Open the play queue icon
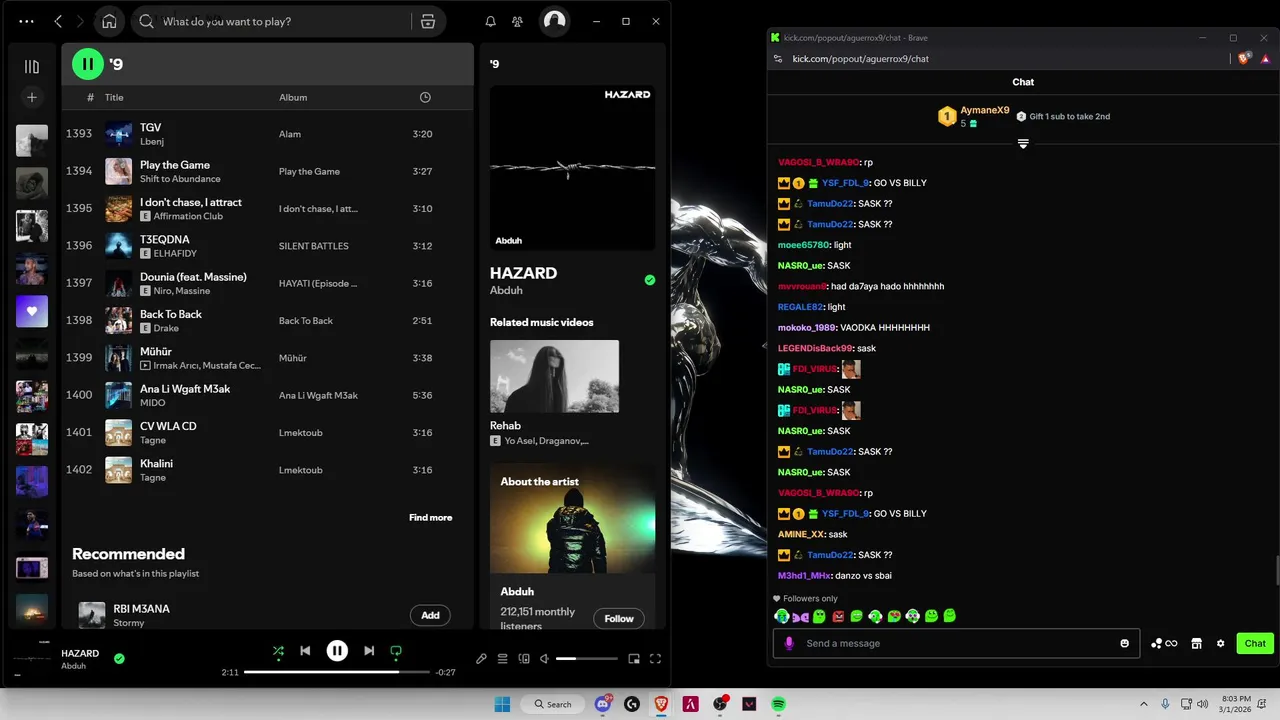The width and height of the screenshot is (1280, 720). (x=502, y=659)
